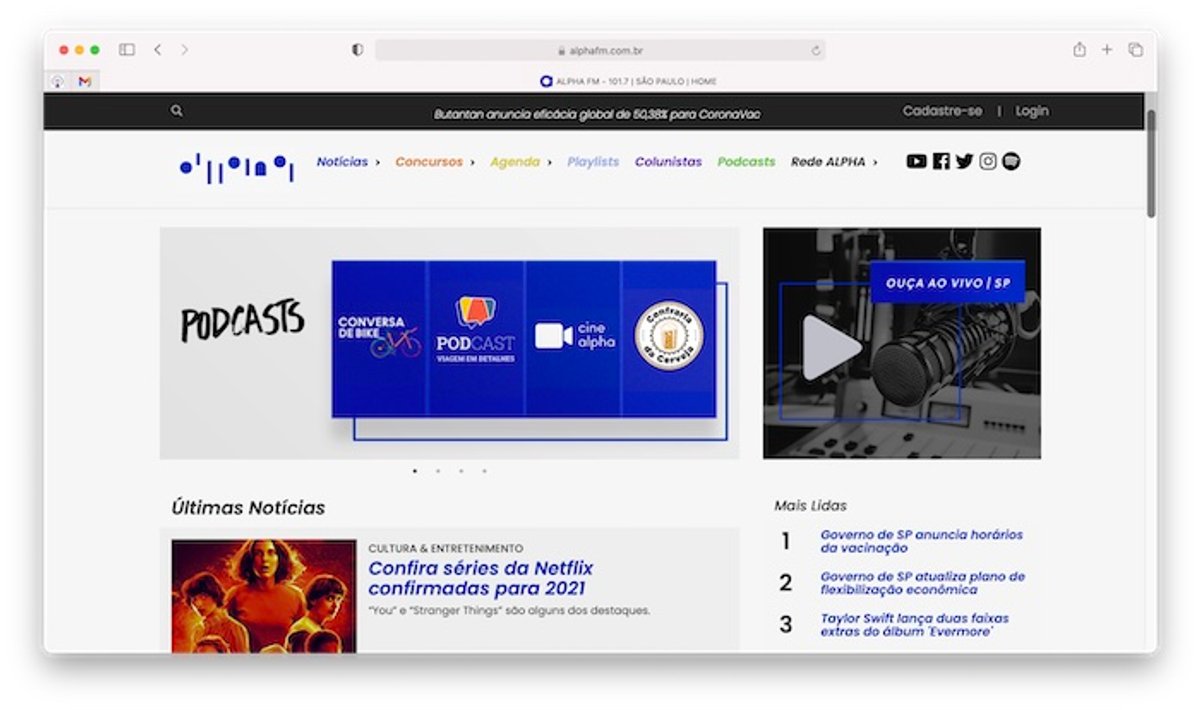The width and height of the screenshot is (1200, 710).
Task: Reload the page with the refresh icon
Action: click(816, 50)
